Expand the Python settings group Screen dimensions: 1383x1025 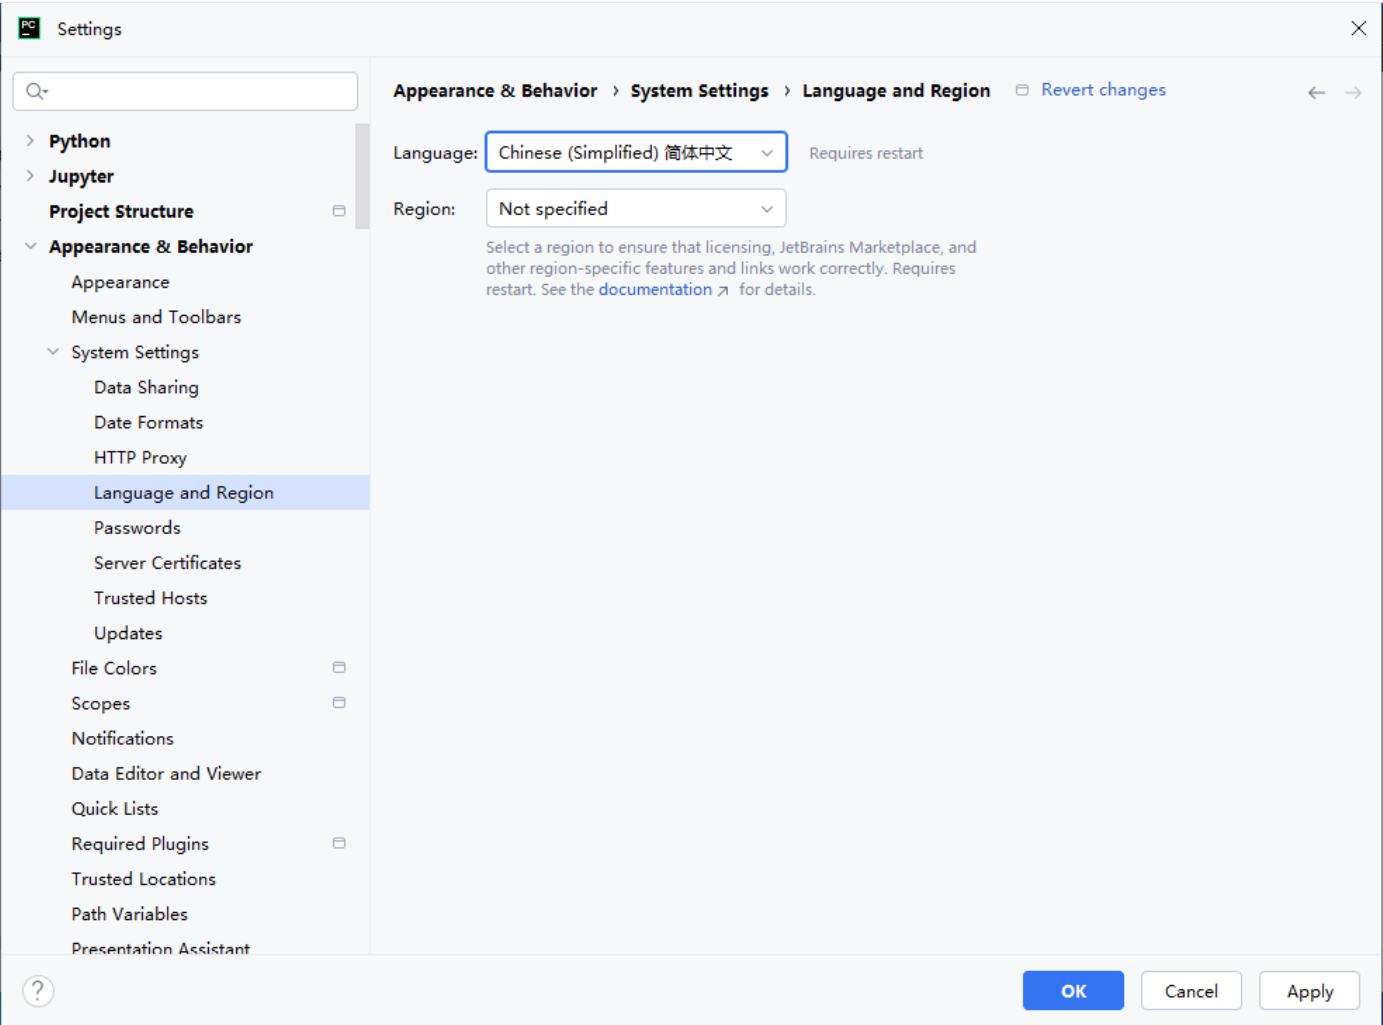[30, 141]
